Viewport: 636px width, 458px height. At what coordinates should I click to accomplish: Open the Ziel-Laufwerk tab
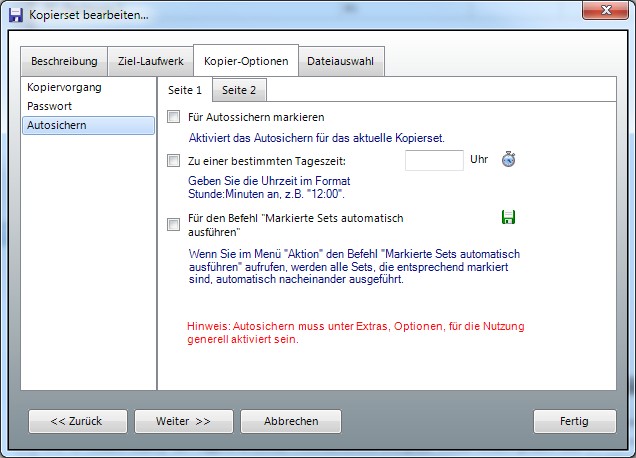149,62
